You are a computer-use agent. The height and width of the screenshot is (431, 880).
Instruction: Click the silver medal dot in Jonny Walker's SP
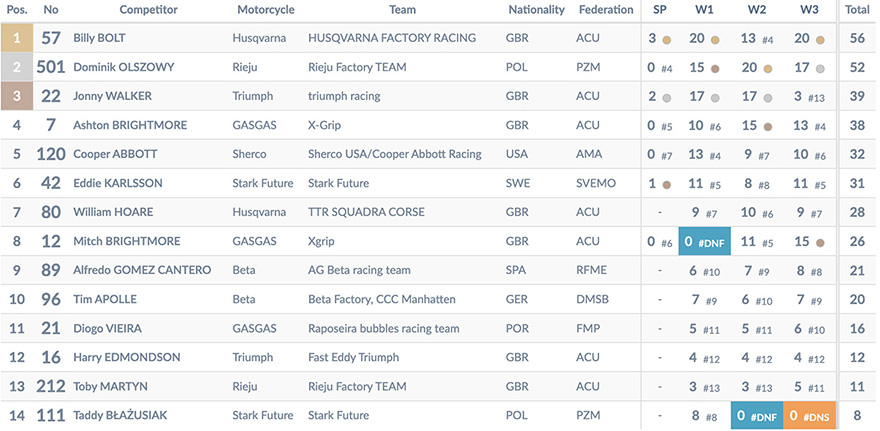pos(667,98)
